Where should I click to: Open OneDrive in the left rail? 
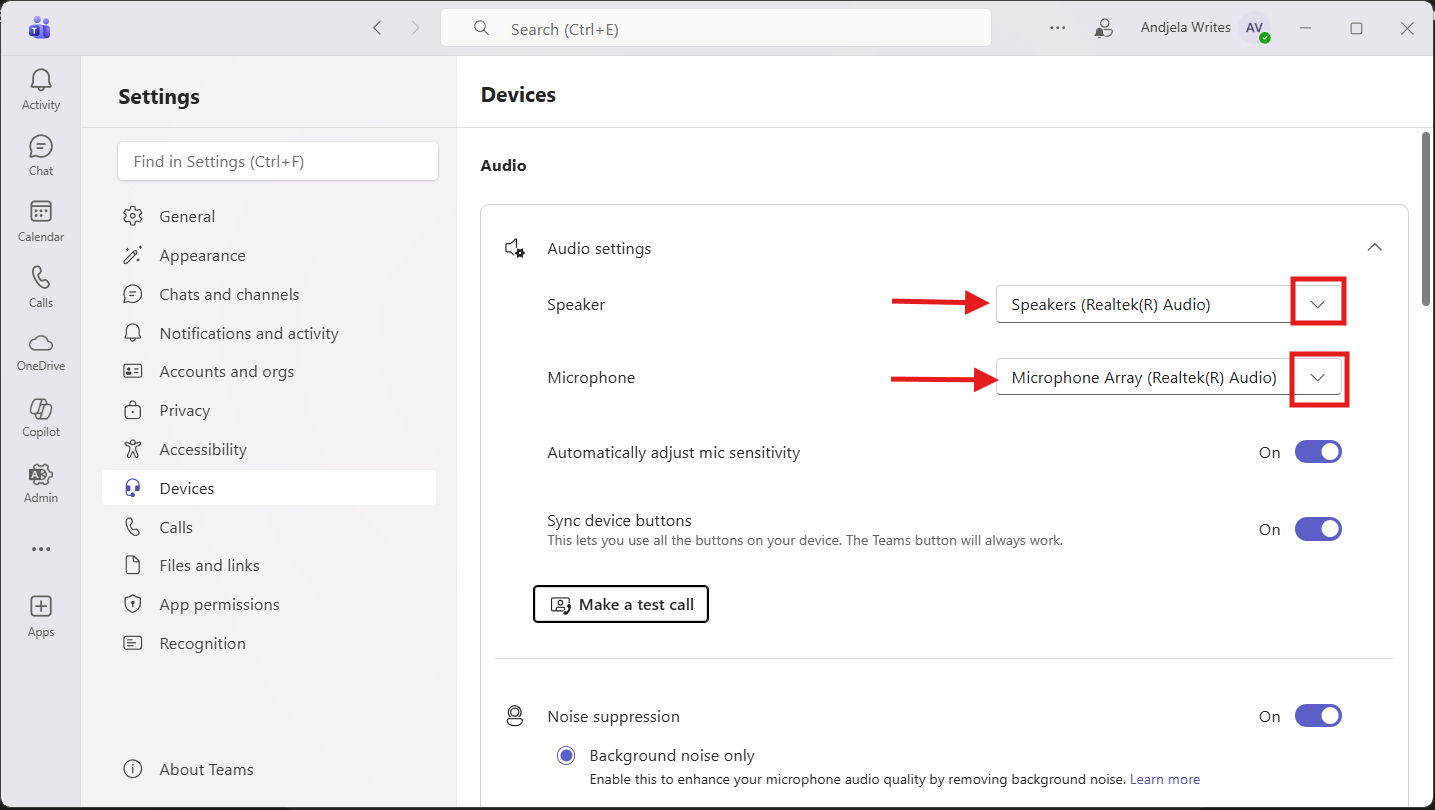pyautogui.click(x=41, y=351)
